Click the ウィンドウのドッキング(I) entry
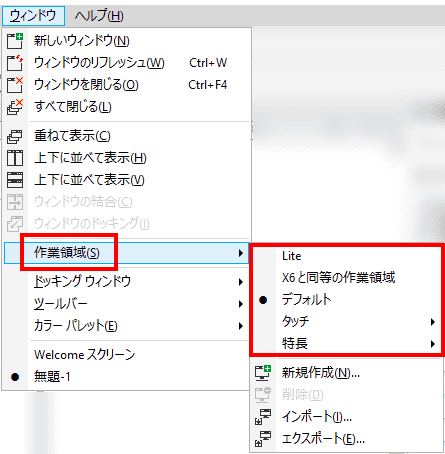The image size is (445, 454). point(127,224)
